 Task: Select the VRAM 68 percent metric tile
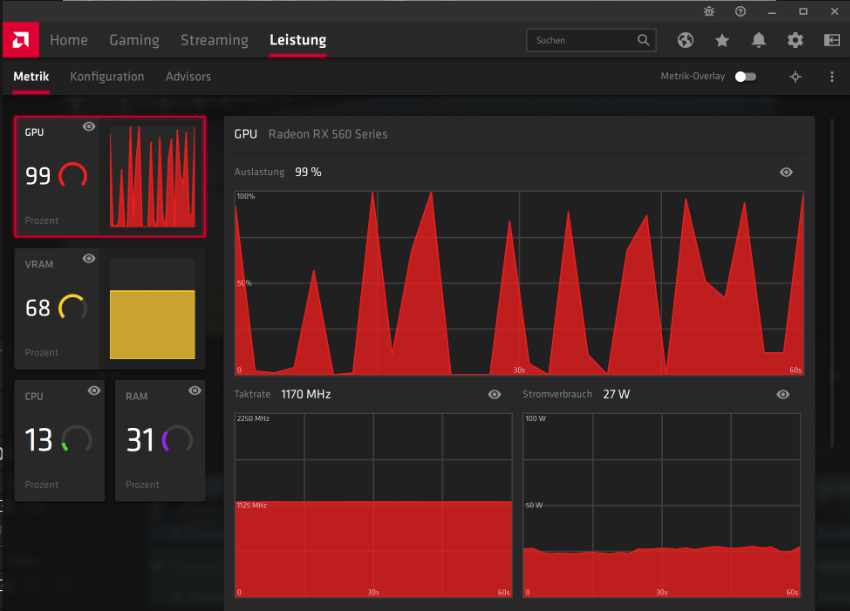coord(110,308)
